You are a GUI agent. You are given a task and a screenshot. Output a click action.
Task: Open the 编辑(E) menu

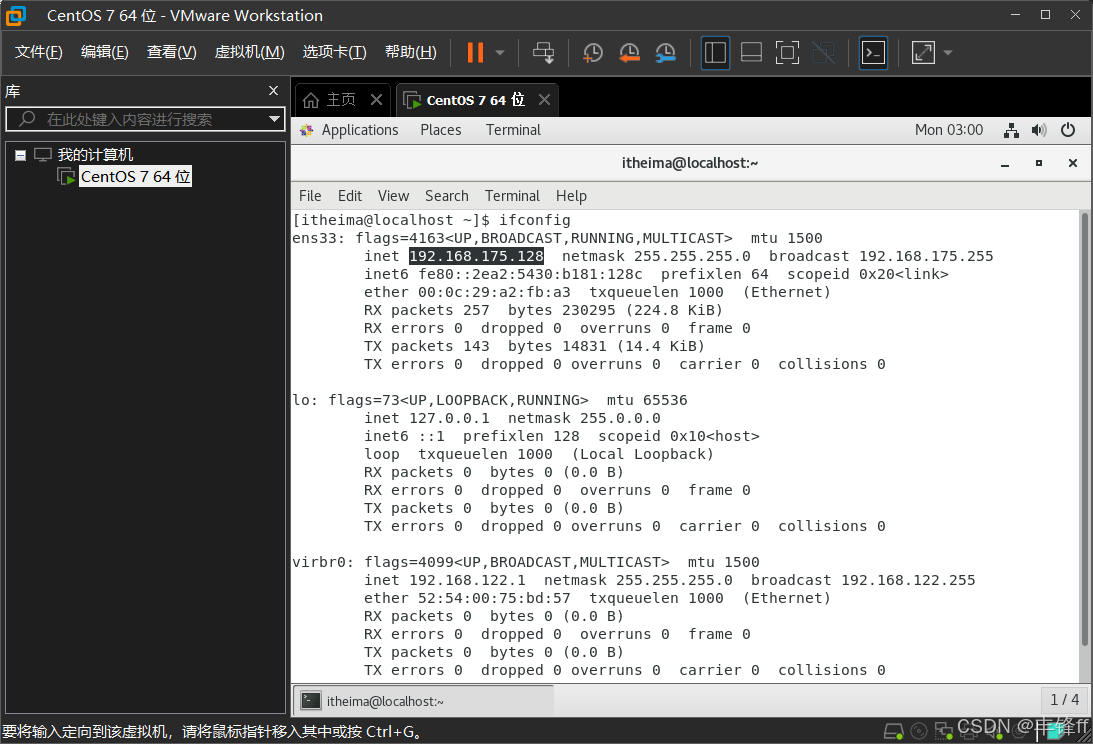(x=105, y=52)
